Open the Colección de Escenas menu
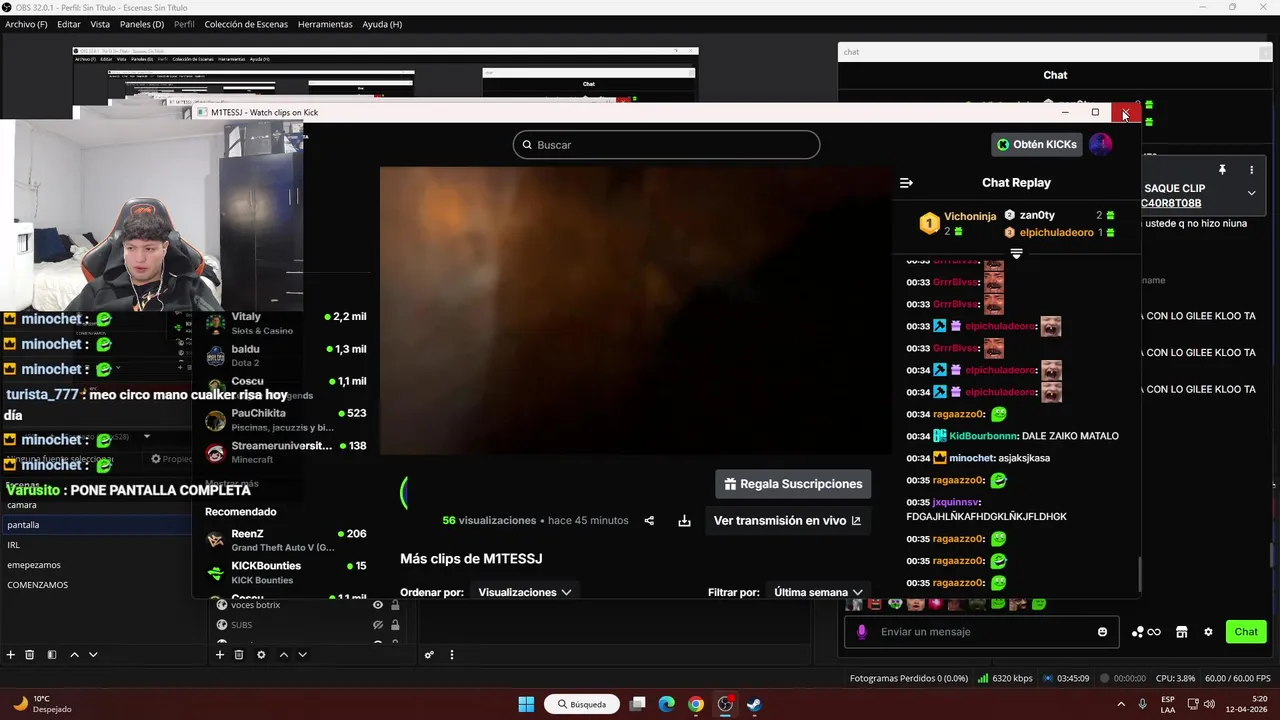This screenshot has height=720, width=1280. coord(245,24)
